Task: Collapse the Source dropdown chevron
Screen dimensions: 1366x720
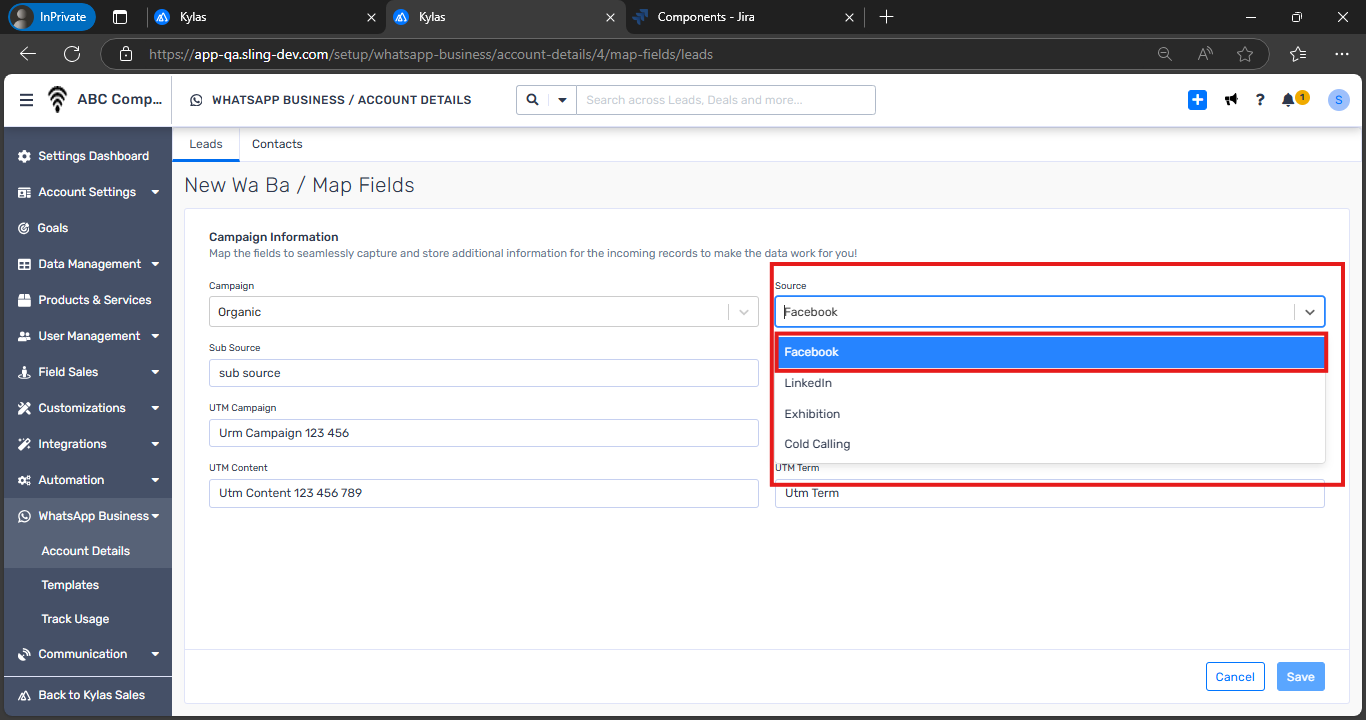Action: tap(1310, 312)
